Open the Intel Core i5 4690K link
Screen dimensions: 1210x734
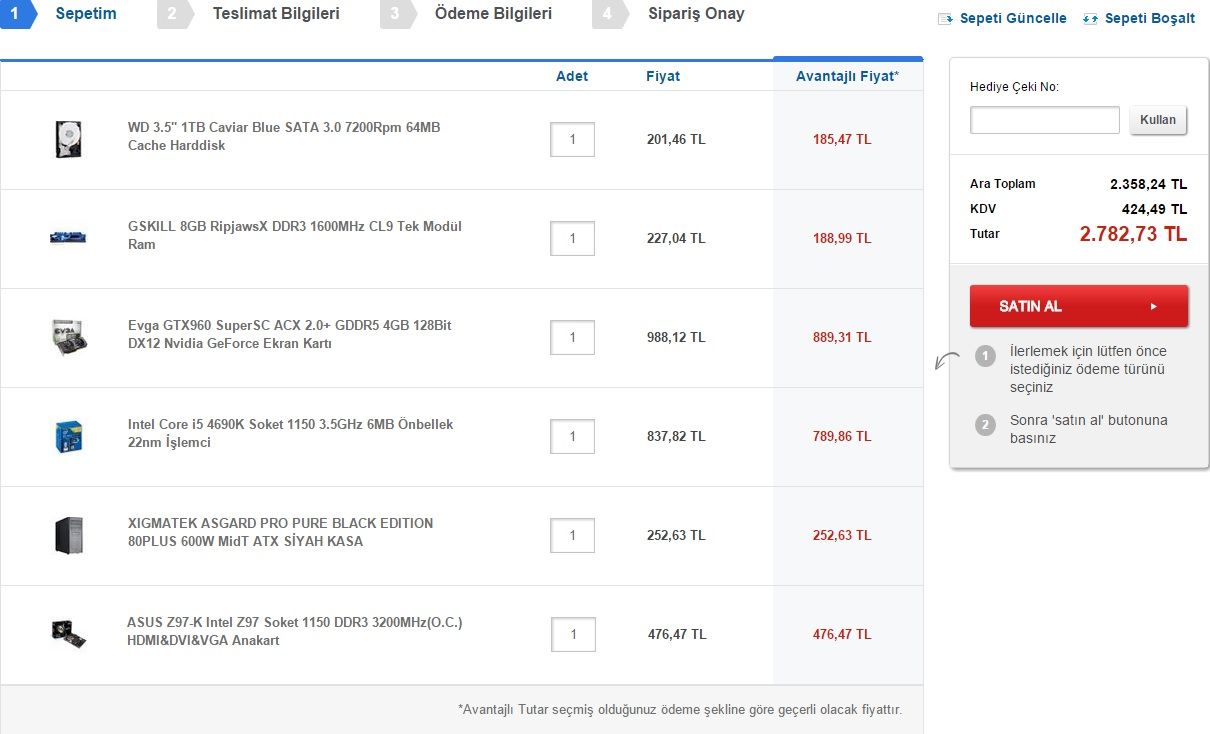coord(290,433)
